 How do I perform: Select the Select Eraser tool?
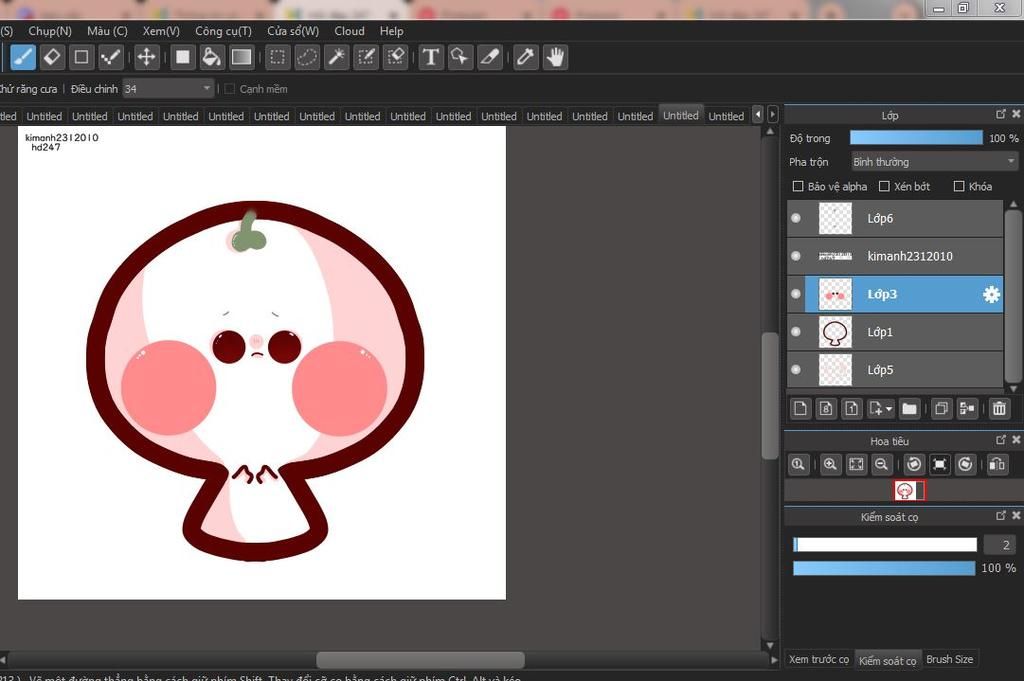point(395,57)
